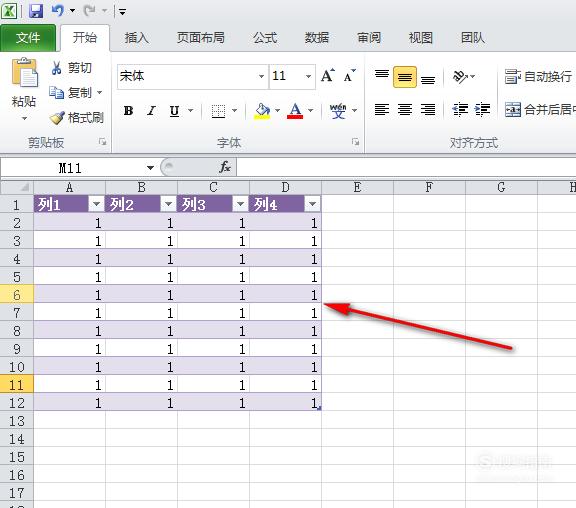576x508 pixels.
Task: Click the Select All corner triangle
Action: 24,188
